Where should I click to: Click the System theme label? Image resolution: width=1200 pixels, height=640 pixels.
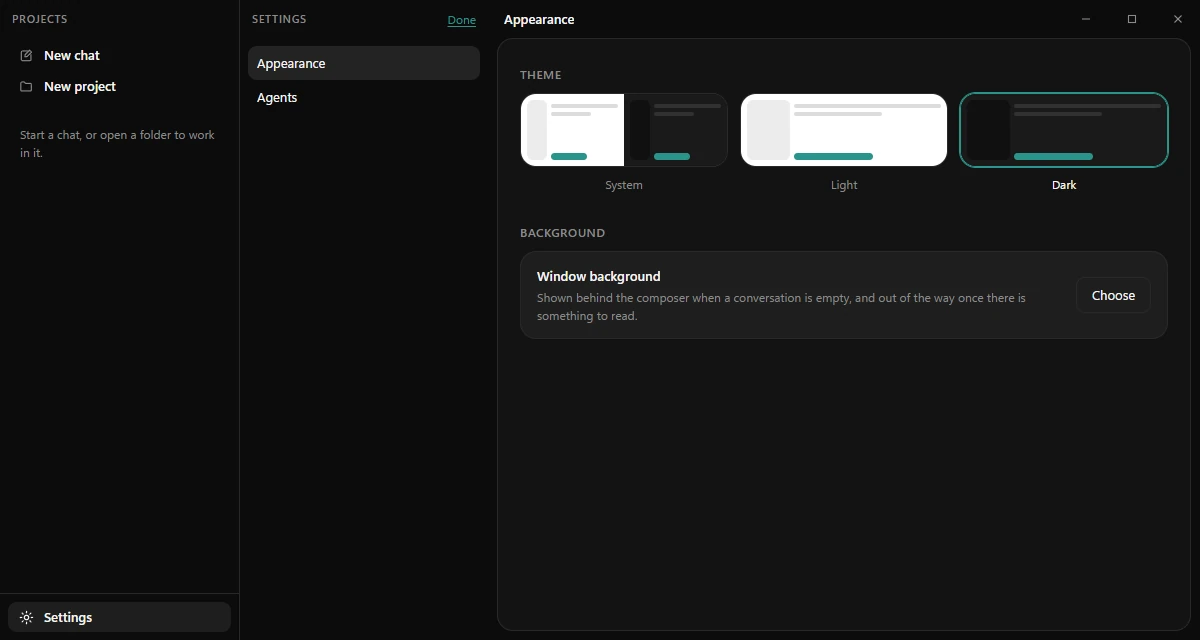pos(624,185)
